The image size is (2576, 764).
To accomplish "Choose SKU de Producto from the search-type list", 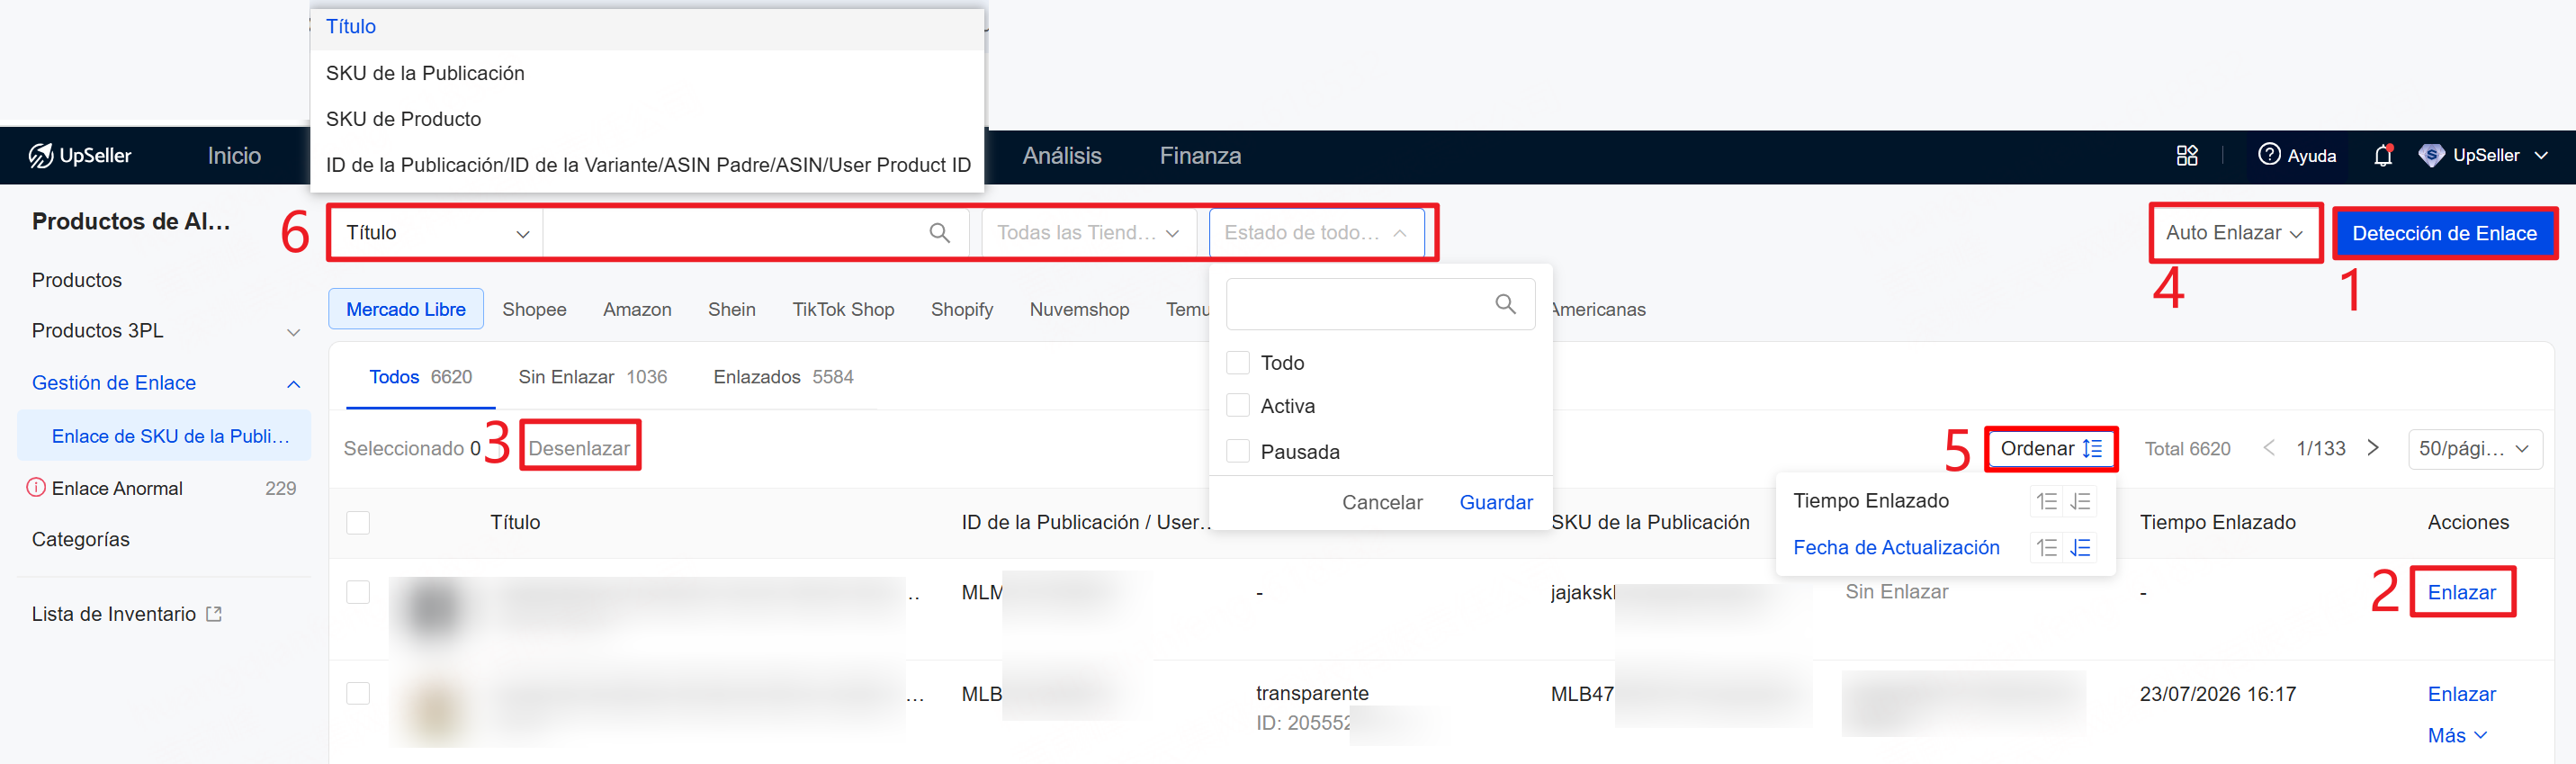I will [648, 119].
